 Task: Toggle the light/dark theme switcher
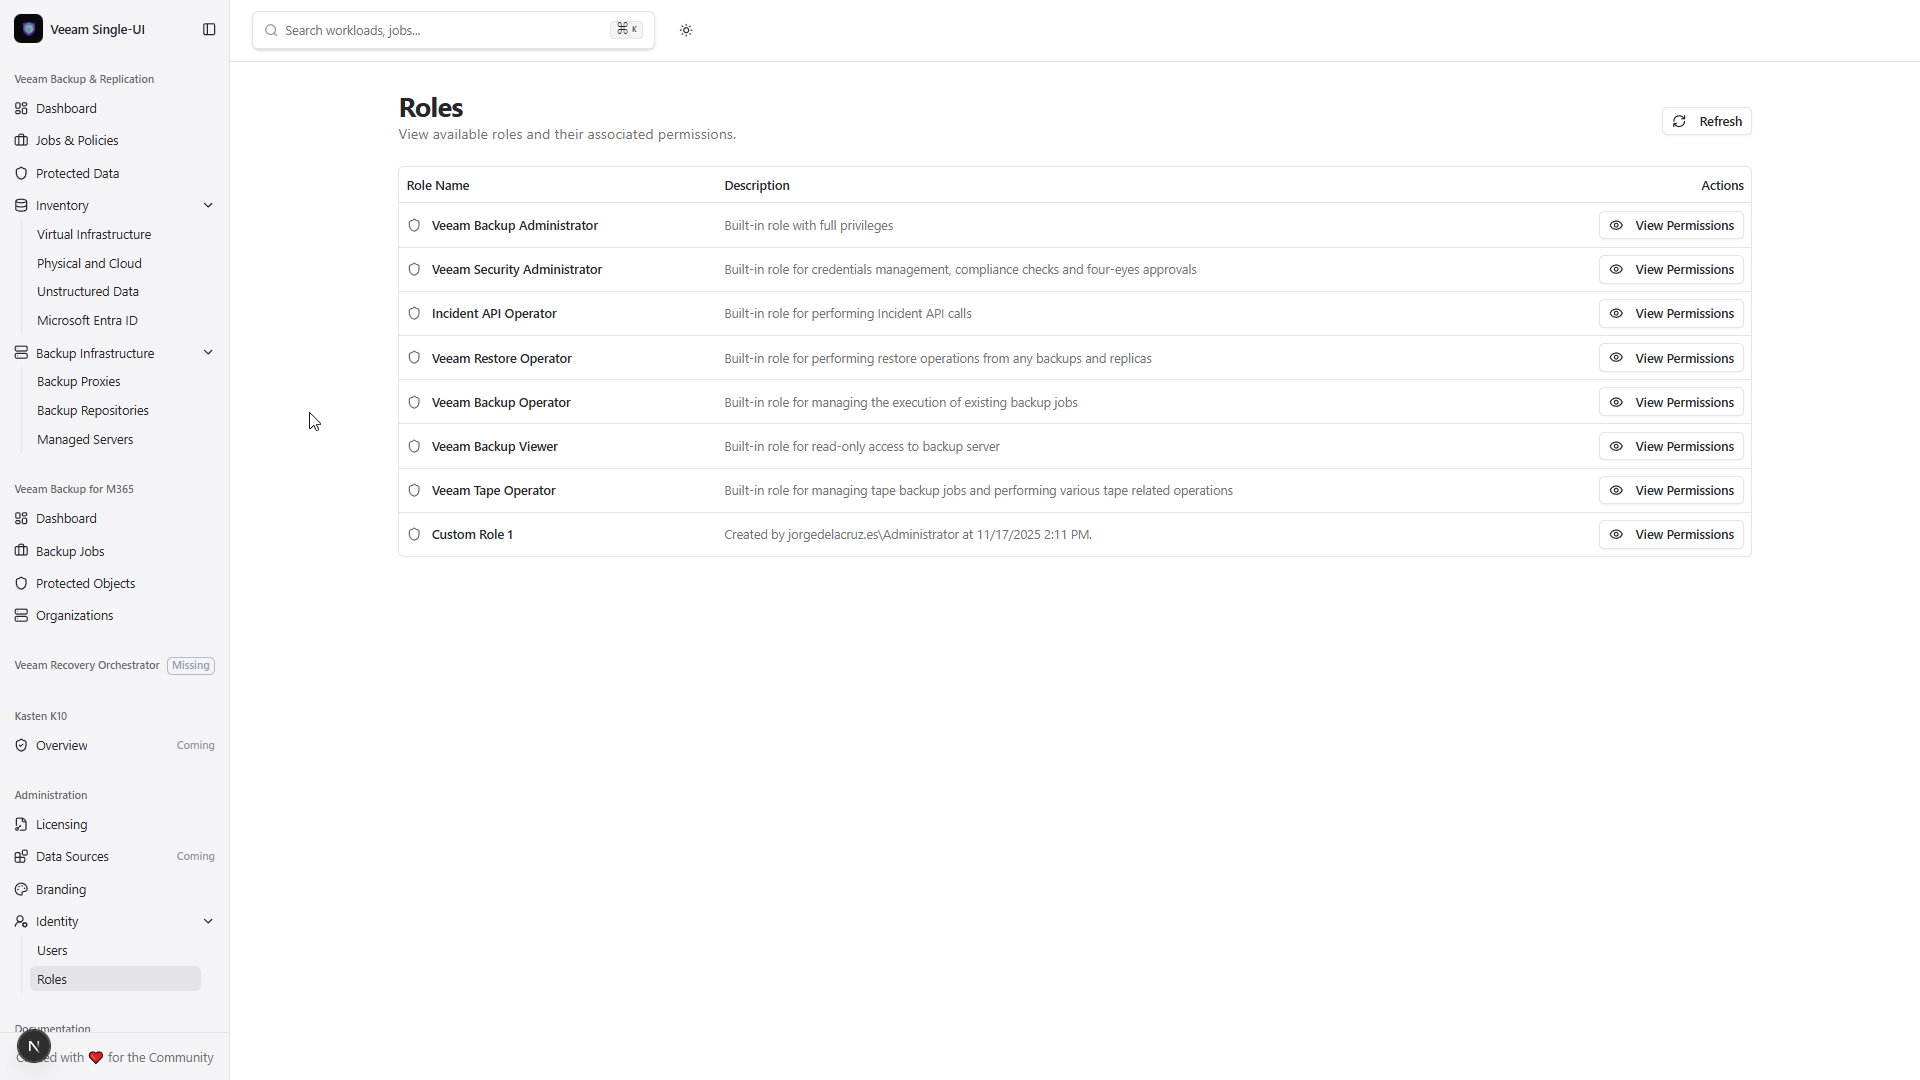point(686,30)
